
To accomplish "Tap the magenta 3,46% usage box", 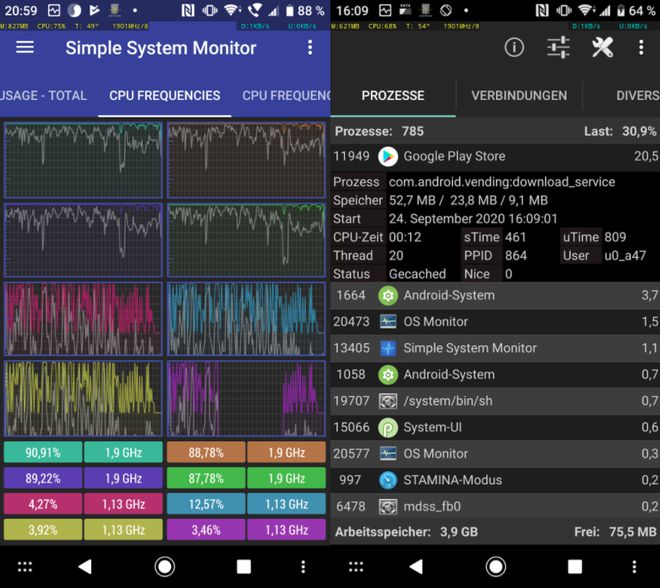I will 206,530.
